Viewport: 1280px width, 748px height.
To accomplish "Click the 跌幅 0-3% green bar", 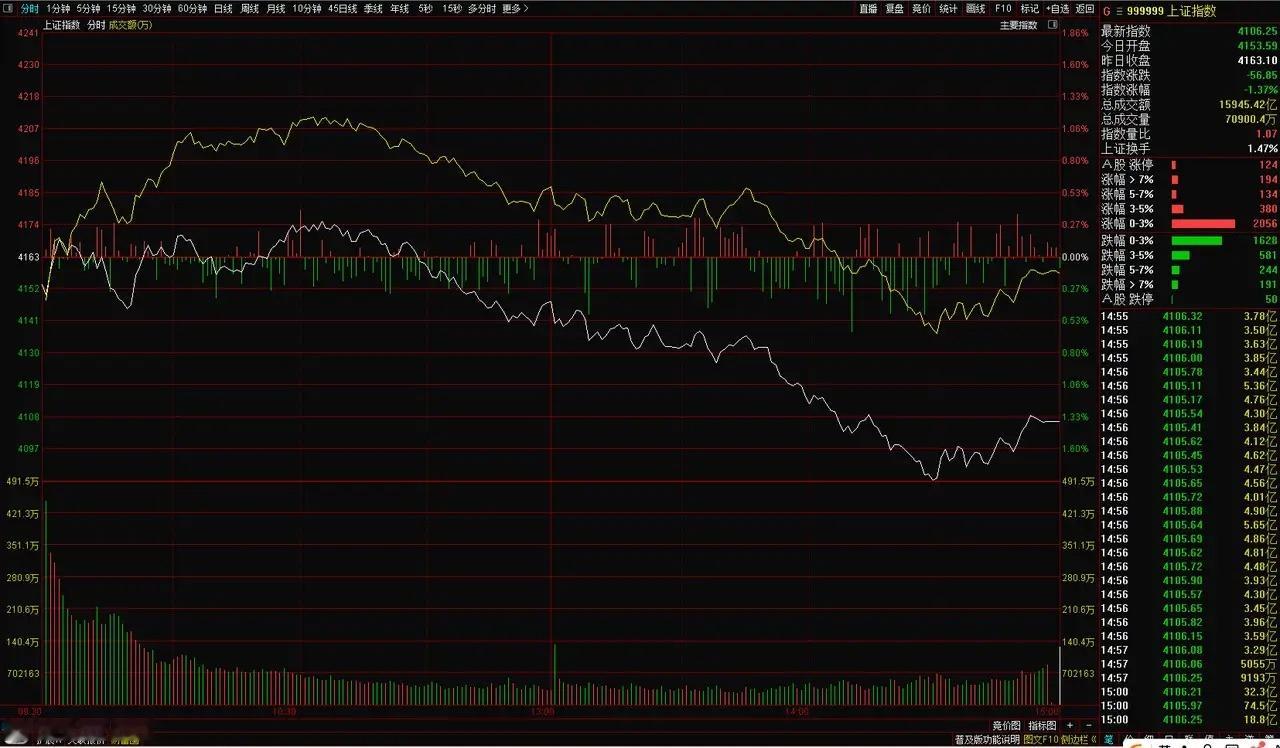I will point(1196,240).
